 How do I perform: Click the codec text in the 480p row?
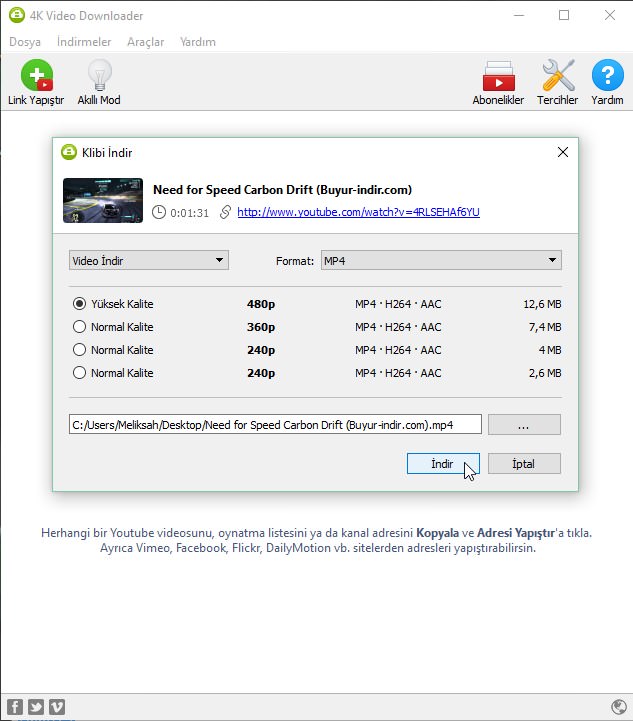pos(398,304)
